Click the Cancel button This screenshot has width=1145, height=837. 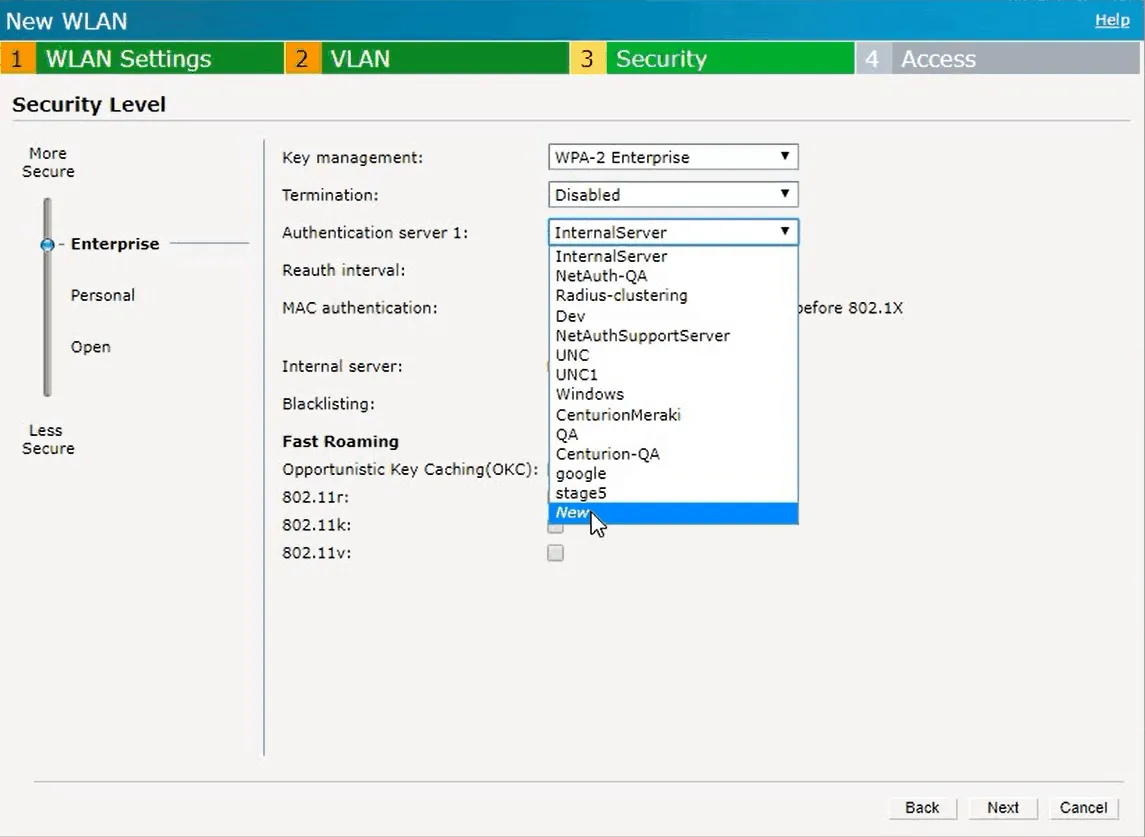[x=1083, y=808]
